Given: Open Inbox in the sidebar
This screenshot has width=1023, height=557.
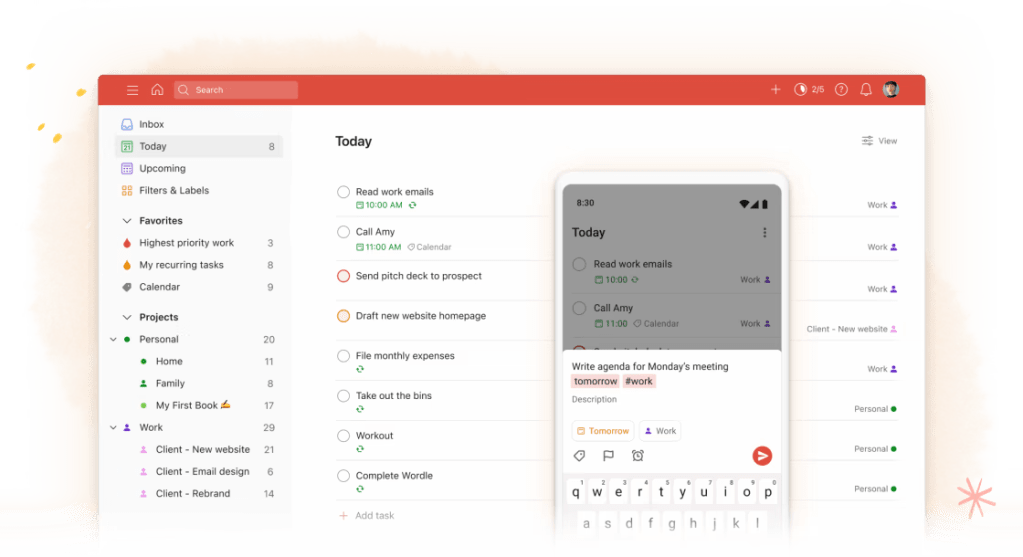Looking at the screenshot, I should [151, 125].
